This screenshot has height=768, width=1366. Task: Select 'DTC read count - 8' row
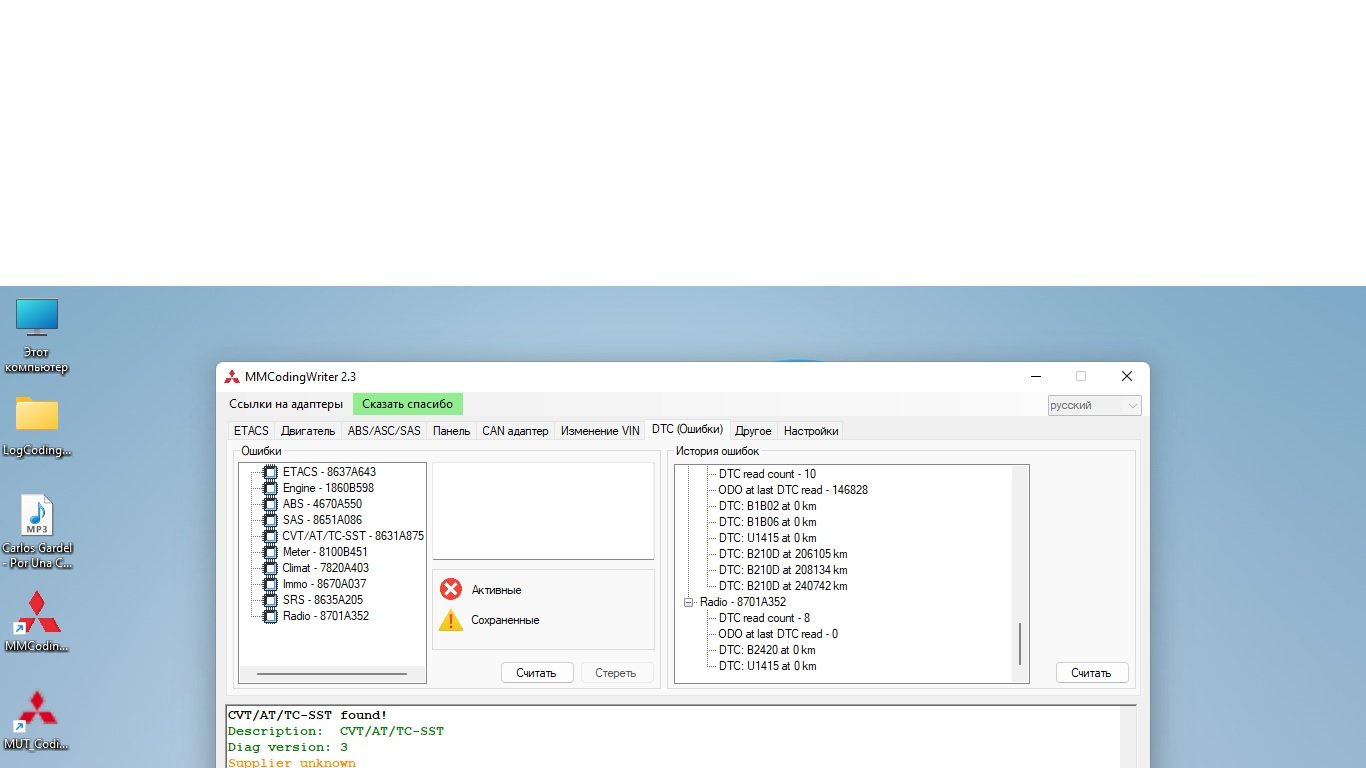(764, 618)
